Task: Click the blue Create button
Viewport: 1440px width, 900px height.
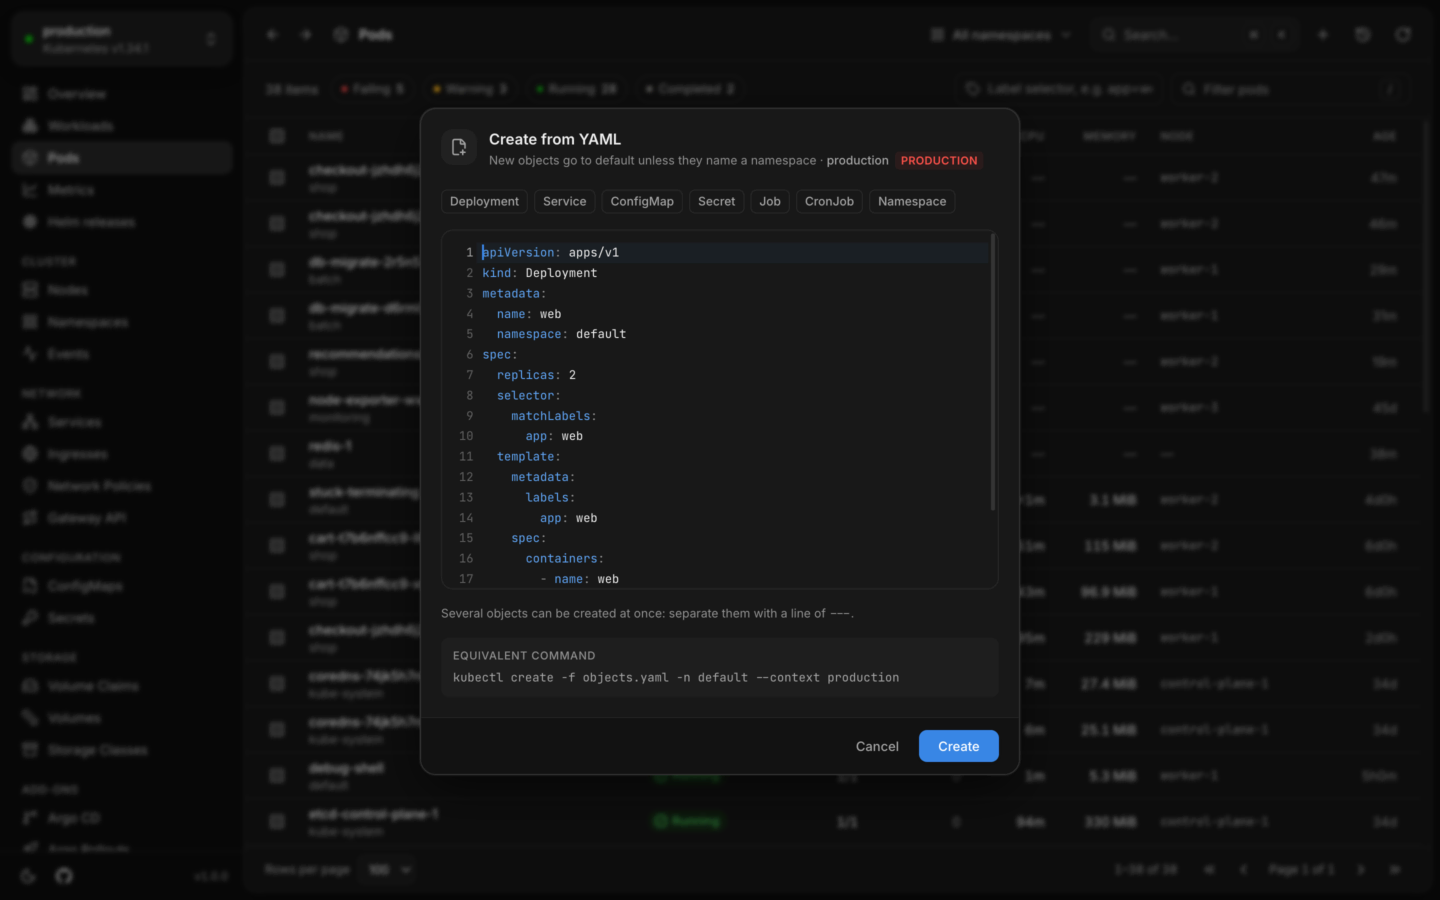Action: point(959,747)
